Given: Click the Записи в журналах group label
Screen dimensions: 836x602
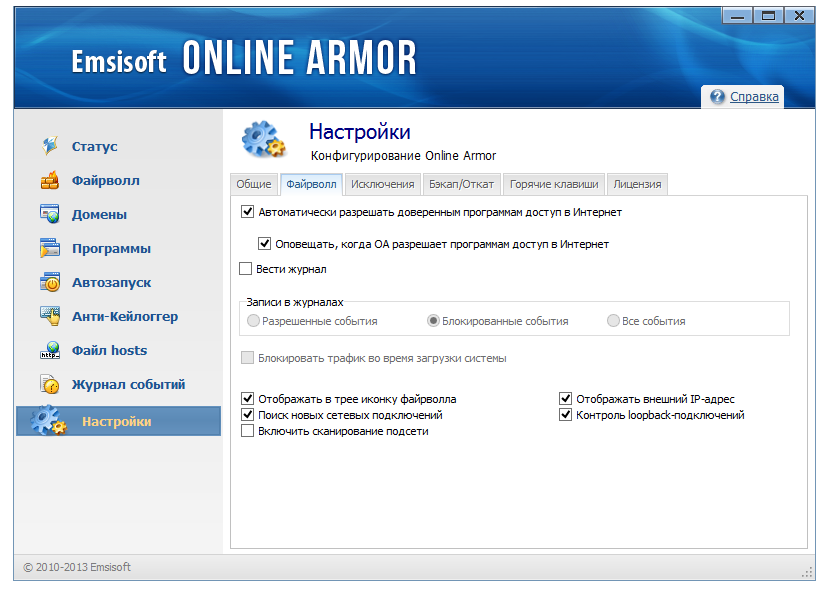Looking at the screenshot, I should [x=294, y=302].
